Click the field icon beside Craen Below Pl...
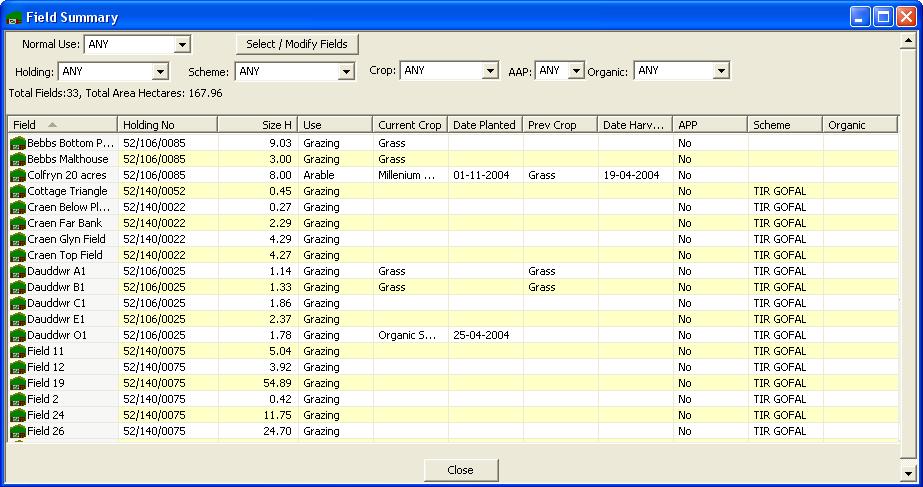The height and width of the screenshot is (487, 923). click(x=18, y=207)
